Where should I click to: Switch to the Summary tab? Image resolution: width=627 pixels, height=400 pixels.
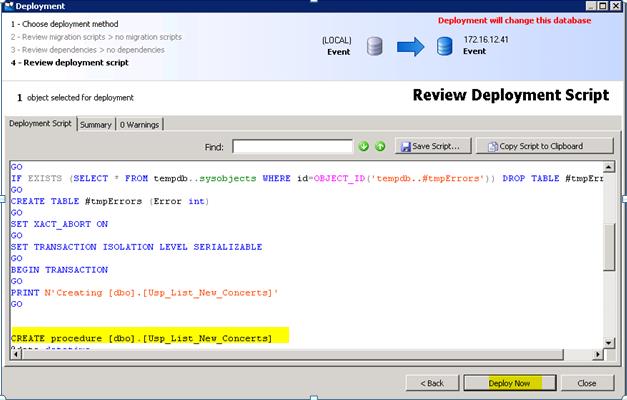96,125
